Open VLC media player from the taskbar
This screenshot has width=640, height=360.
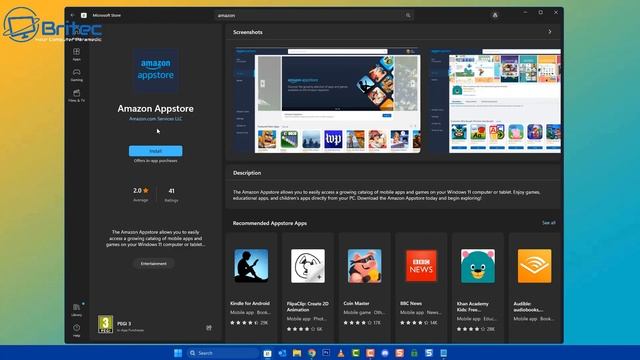341,353
